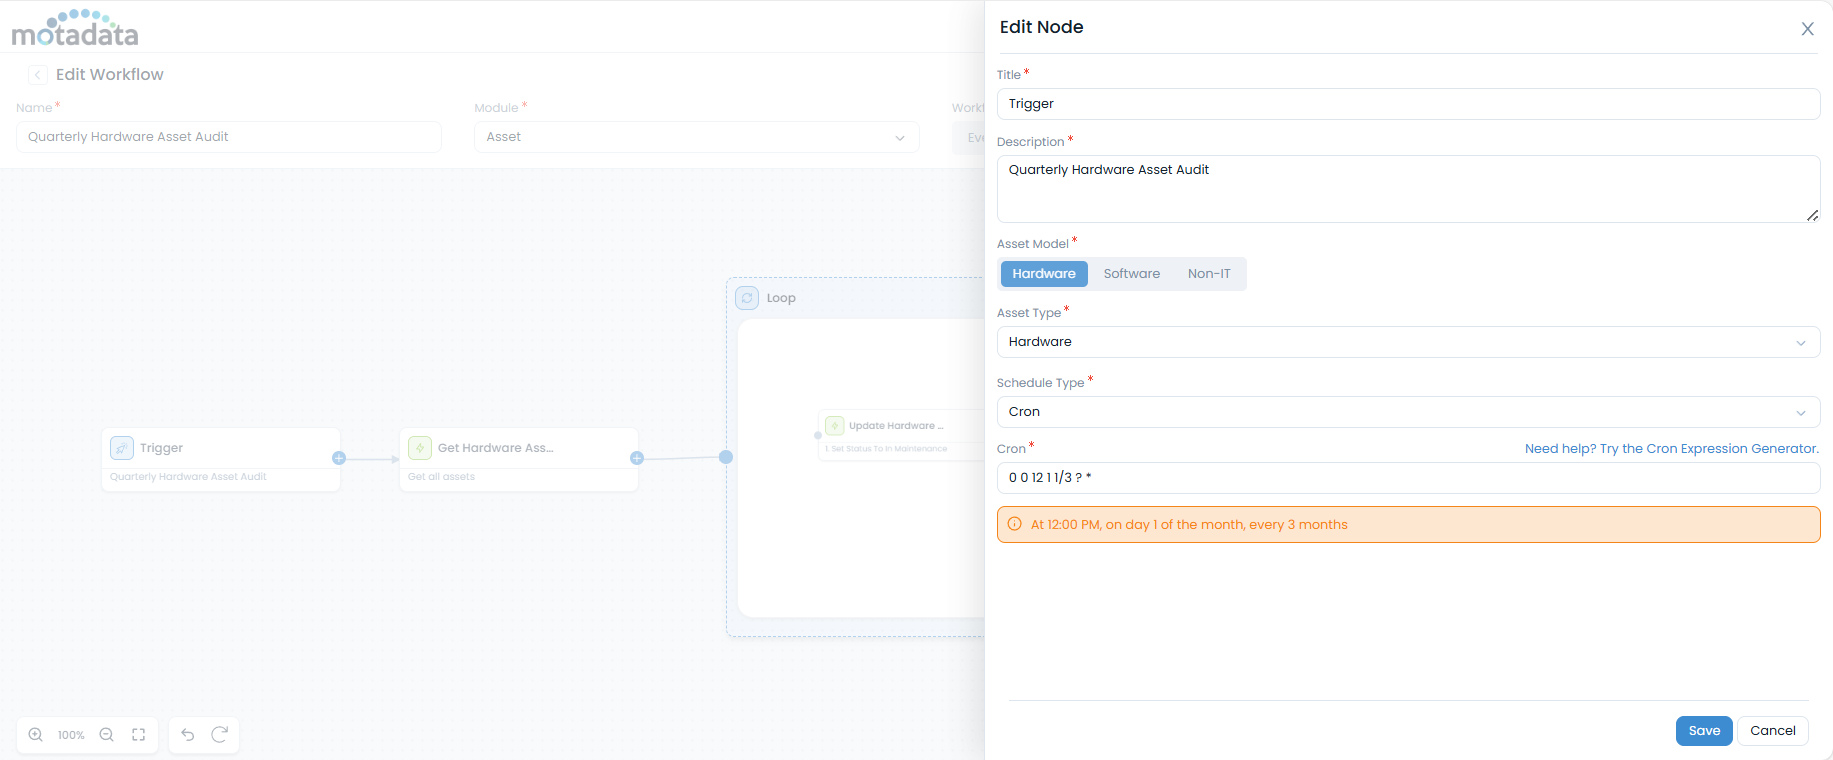Click the undo arrow icon
Image resolution: width=1833 pixels, height=760 pixels.
[x=188, y=735]
